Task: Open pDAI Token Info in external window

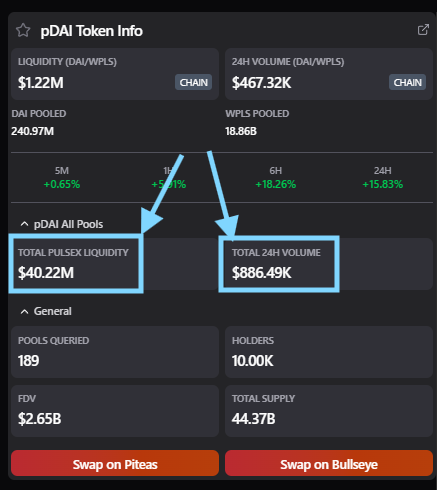Action: point(423,30)
